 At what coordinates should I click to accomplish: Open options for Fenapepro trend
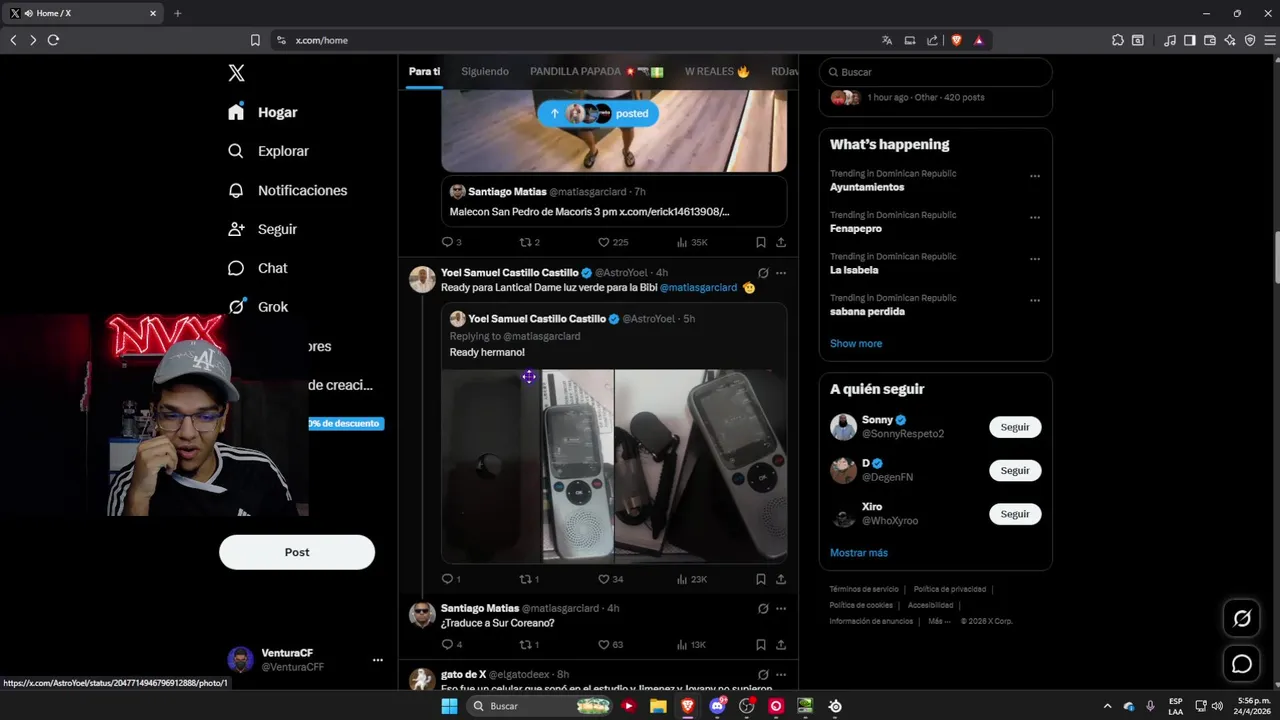(1035, 217)
